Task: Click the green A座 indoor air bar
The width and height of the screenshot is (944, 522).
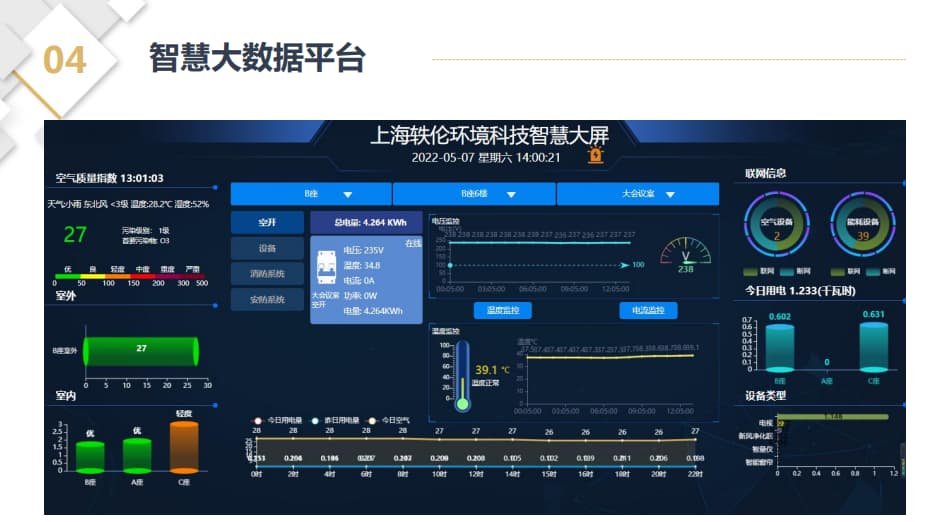Action: [137, 456]
